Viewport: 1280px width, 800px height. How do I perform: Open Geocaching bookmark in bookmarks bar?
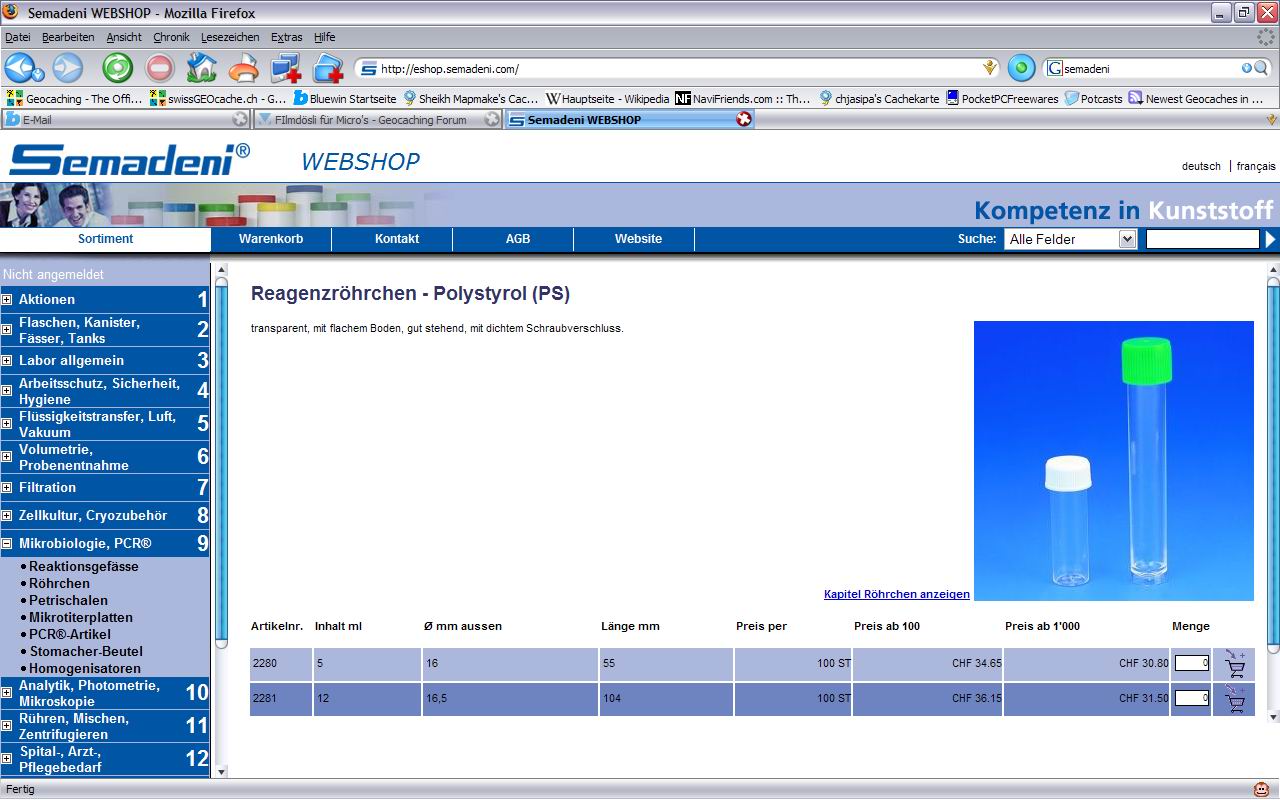(x=75, y=99)
